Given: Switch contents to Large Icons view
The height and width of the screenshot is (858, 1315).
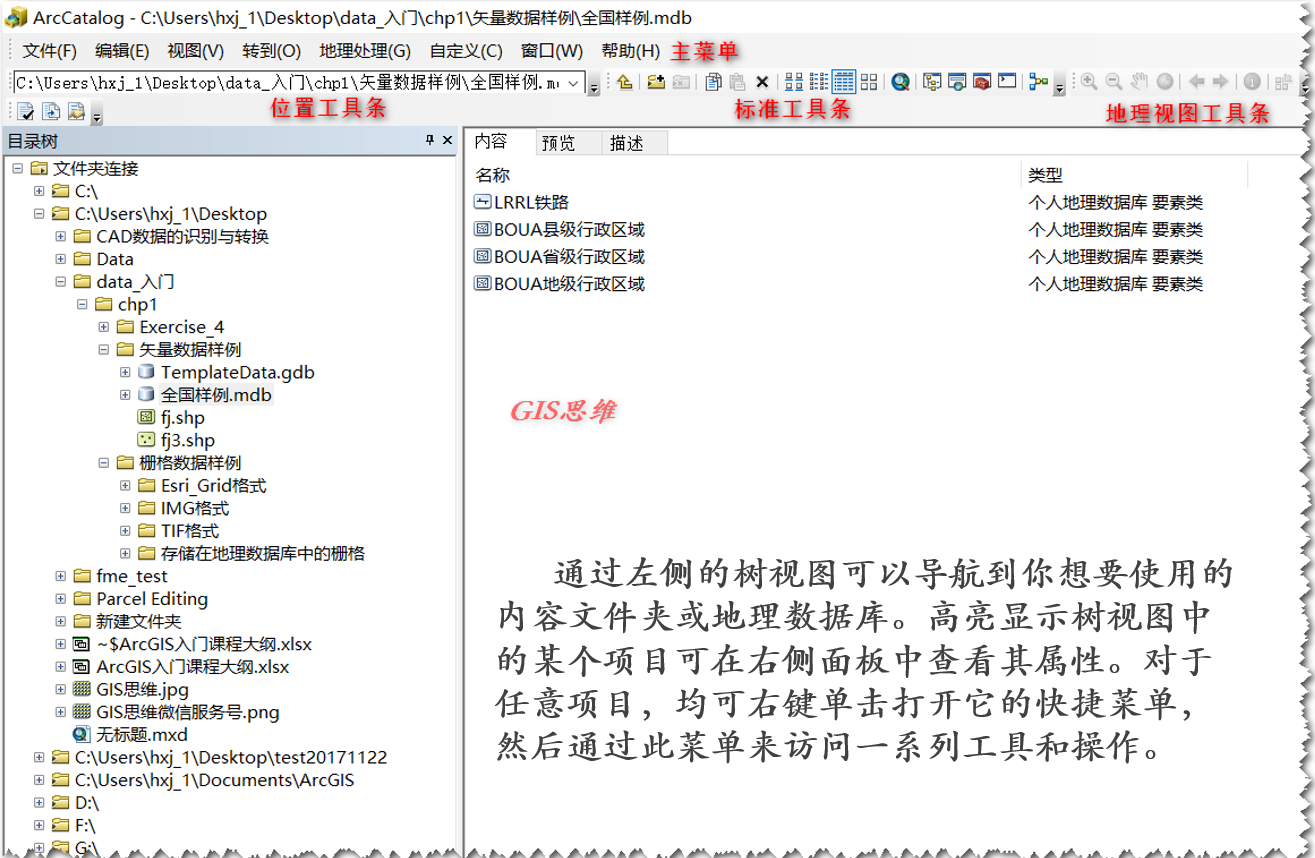Looking at the screenshot, I should click(x=794, y=82).
